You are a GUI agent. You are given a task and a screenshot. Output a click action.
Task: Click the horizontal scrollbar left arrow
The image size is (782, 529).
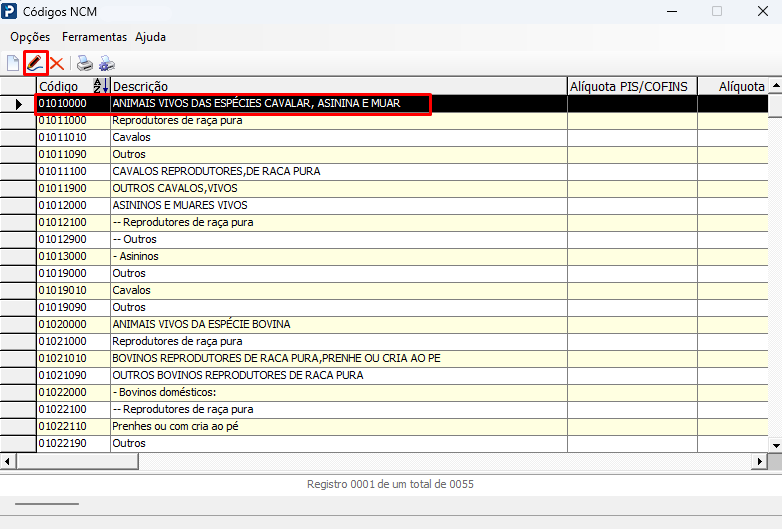[7, 461]
